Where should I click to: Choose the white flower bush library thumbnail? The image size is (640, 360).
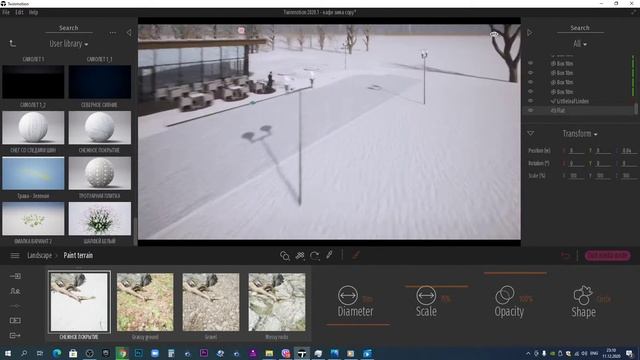100,219
